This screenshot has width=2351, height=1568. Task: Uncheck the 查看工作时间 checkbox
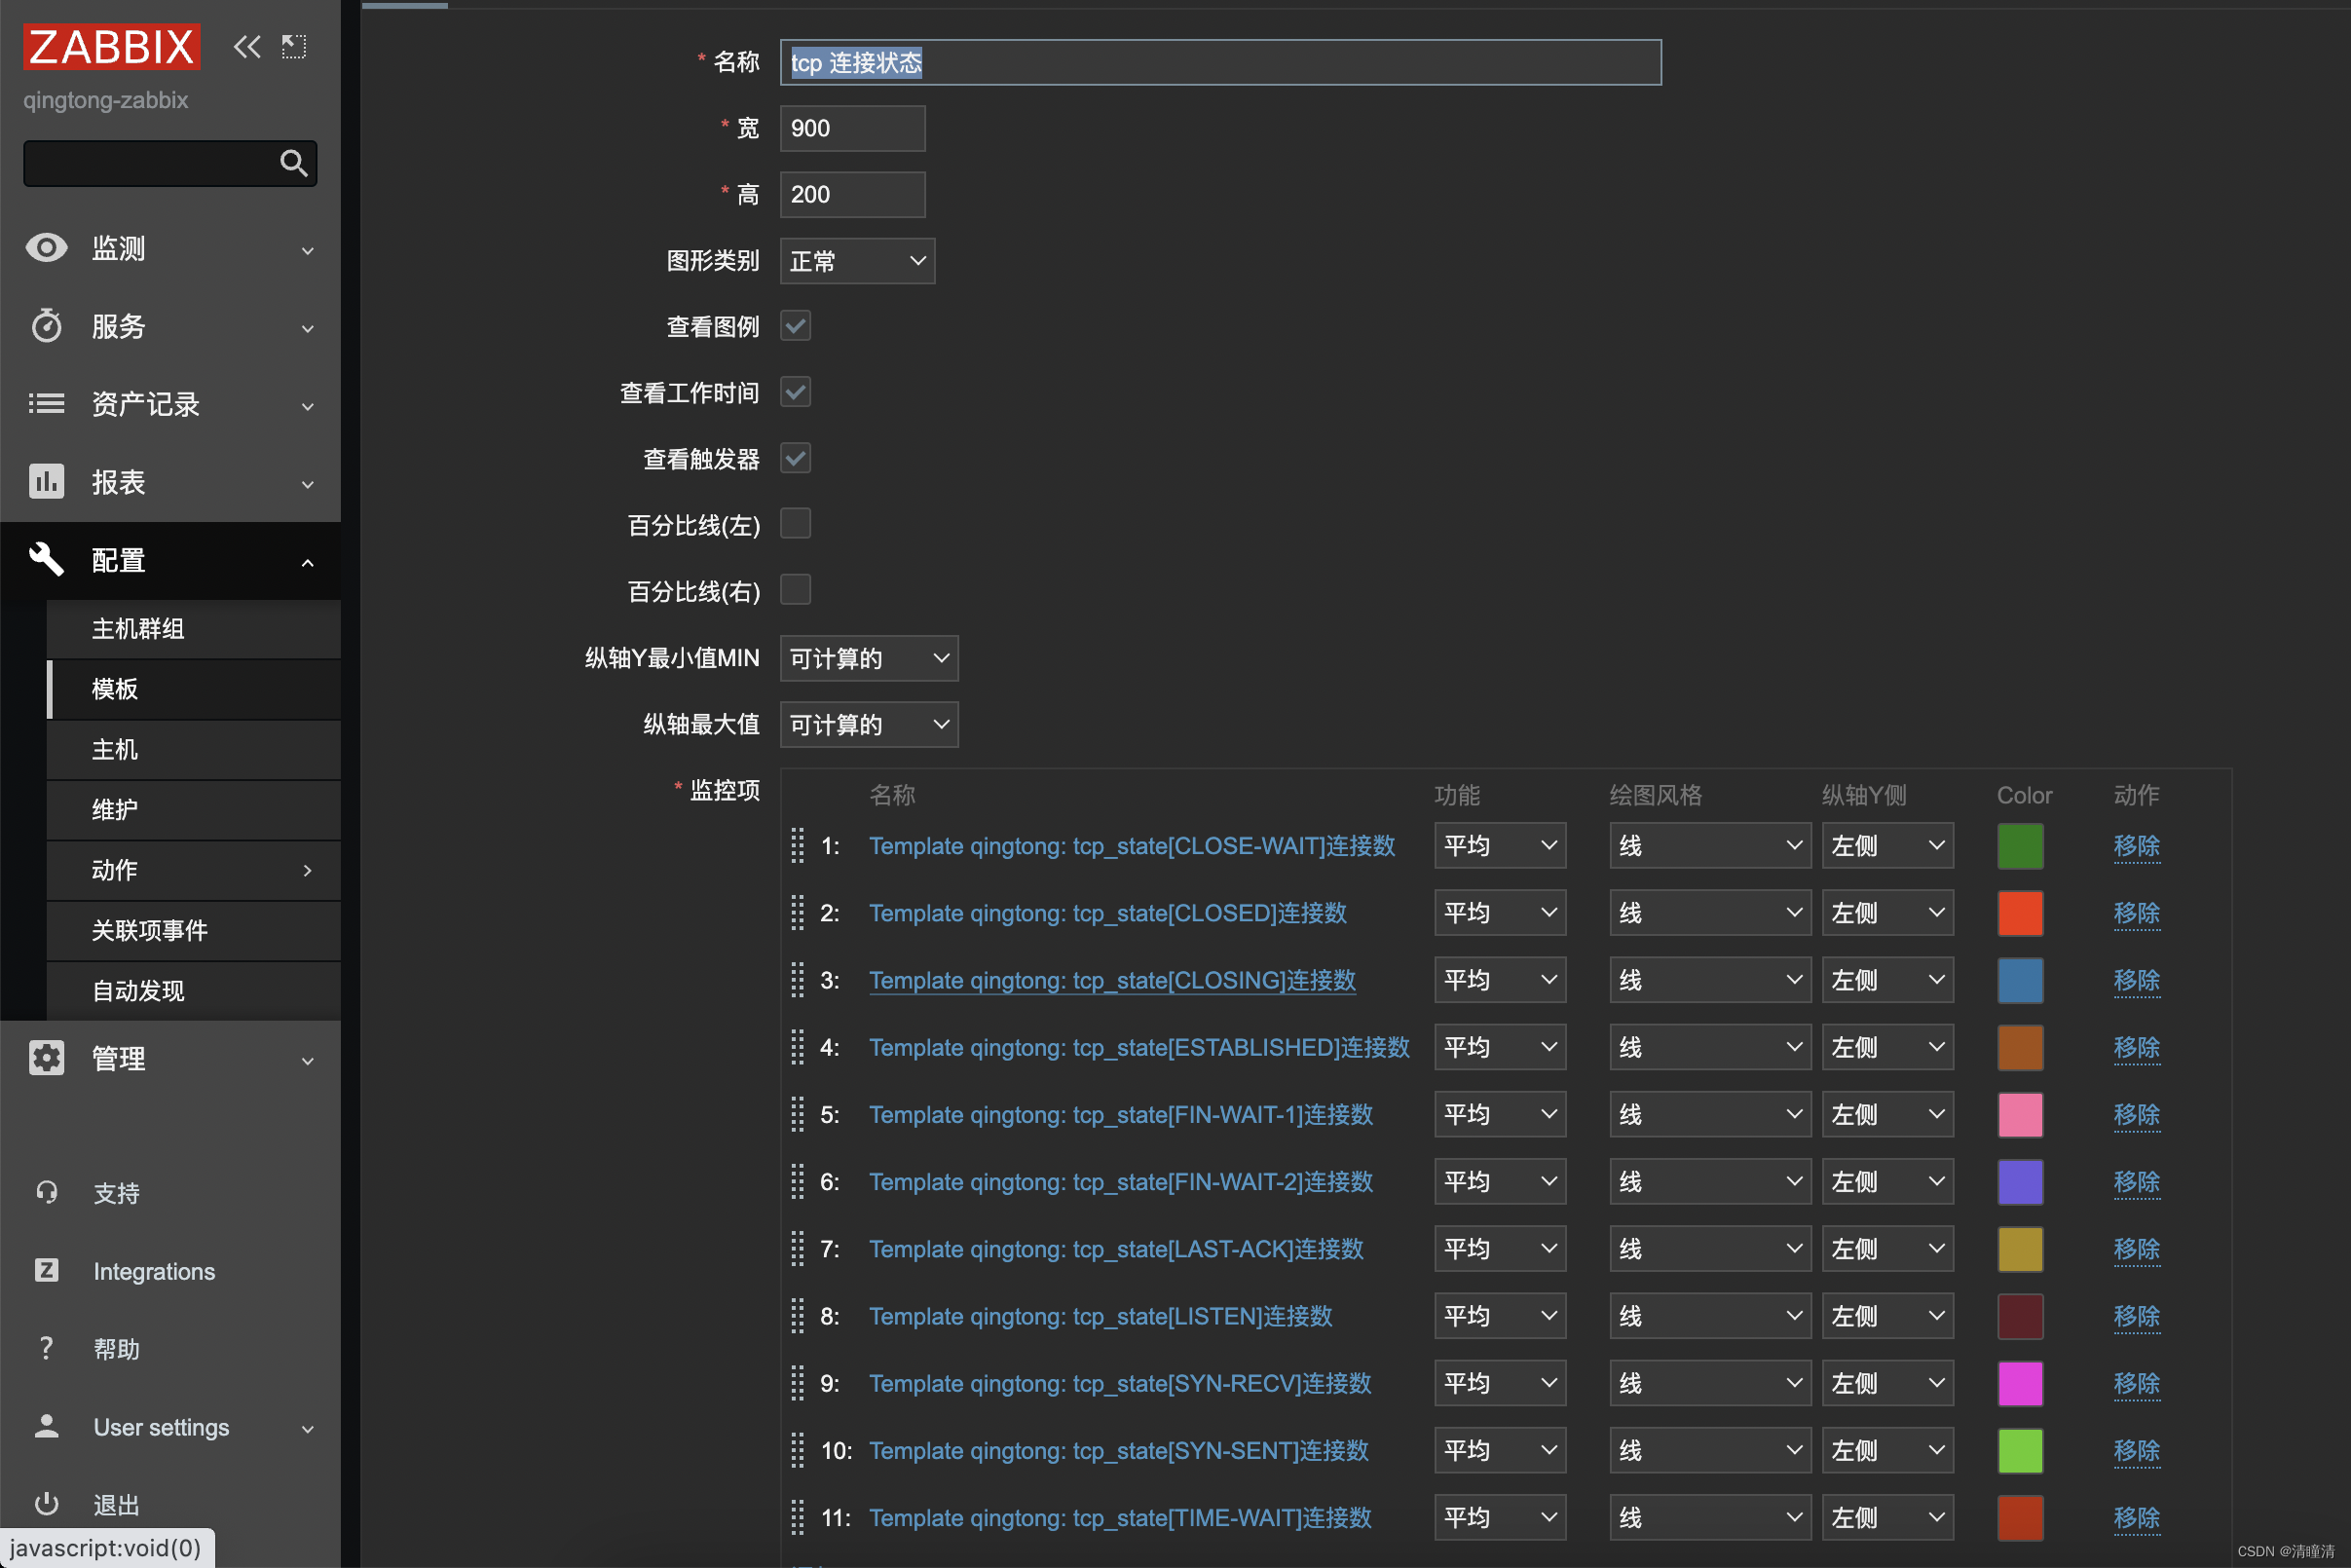(796, 392)
